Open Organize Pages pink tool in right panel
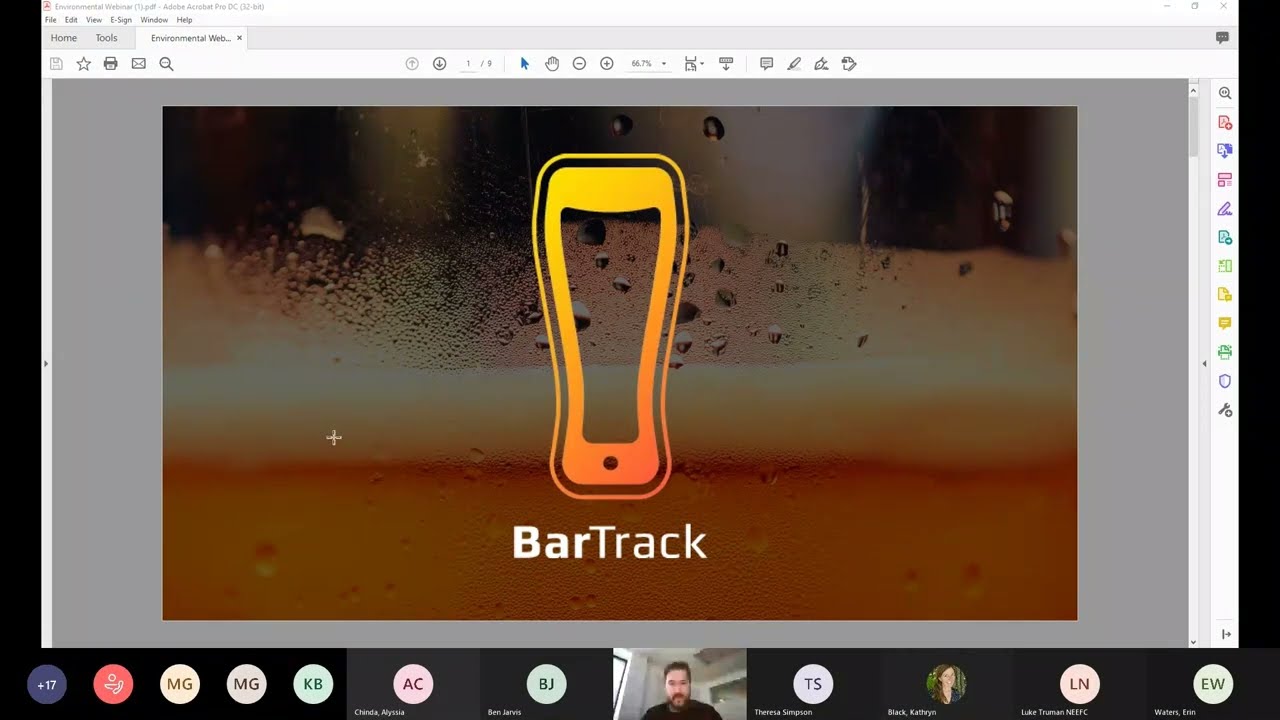The height and width of the screenshot is (720, 1280). point(1225,180)
